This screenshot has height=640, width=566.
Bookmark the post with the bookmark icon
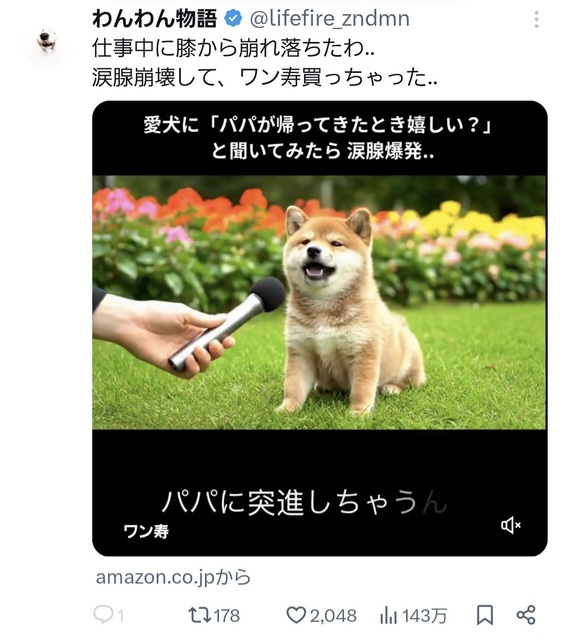(x=485, y=615)
